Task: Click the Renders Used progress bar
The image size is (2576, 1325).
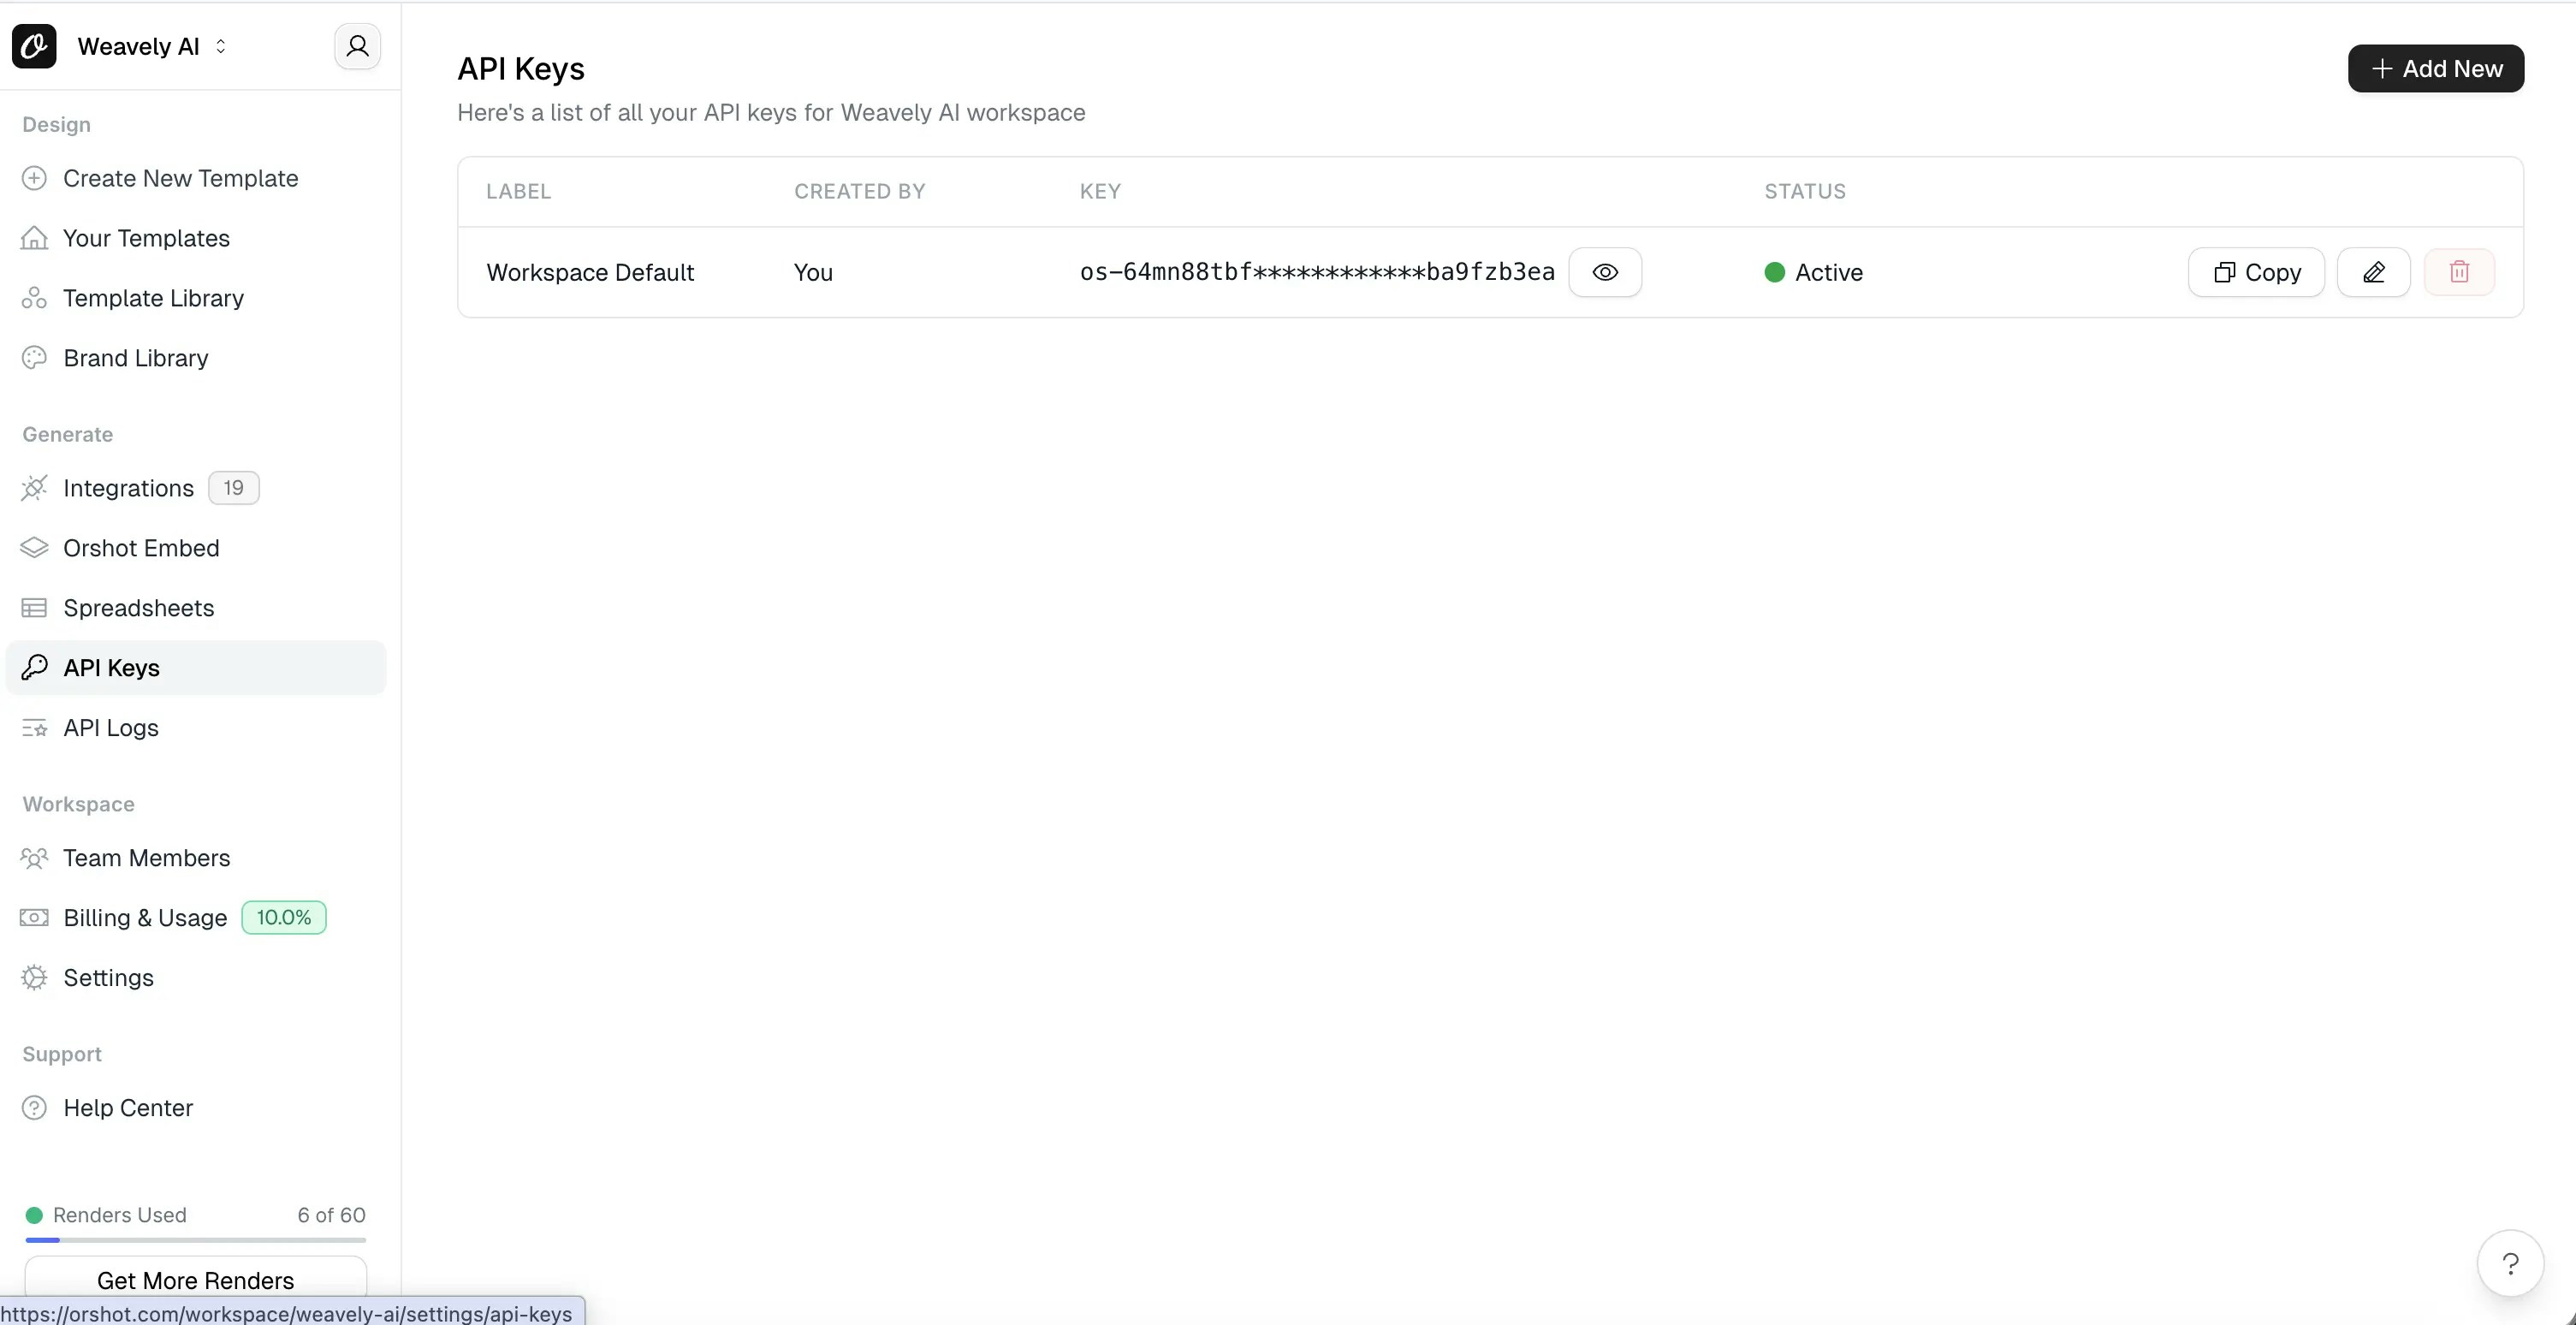Action: coord(196,1240)
